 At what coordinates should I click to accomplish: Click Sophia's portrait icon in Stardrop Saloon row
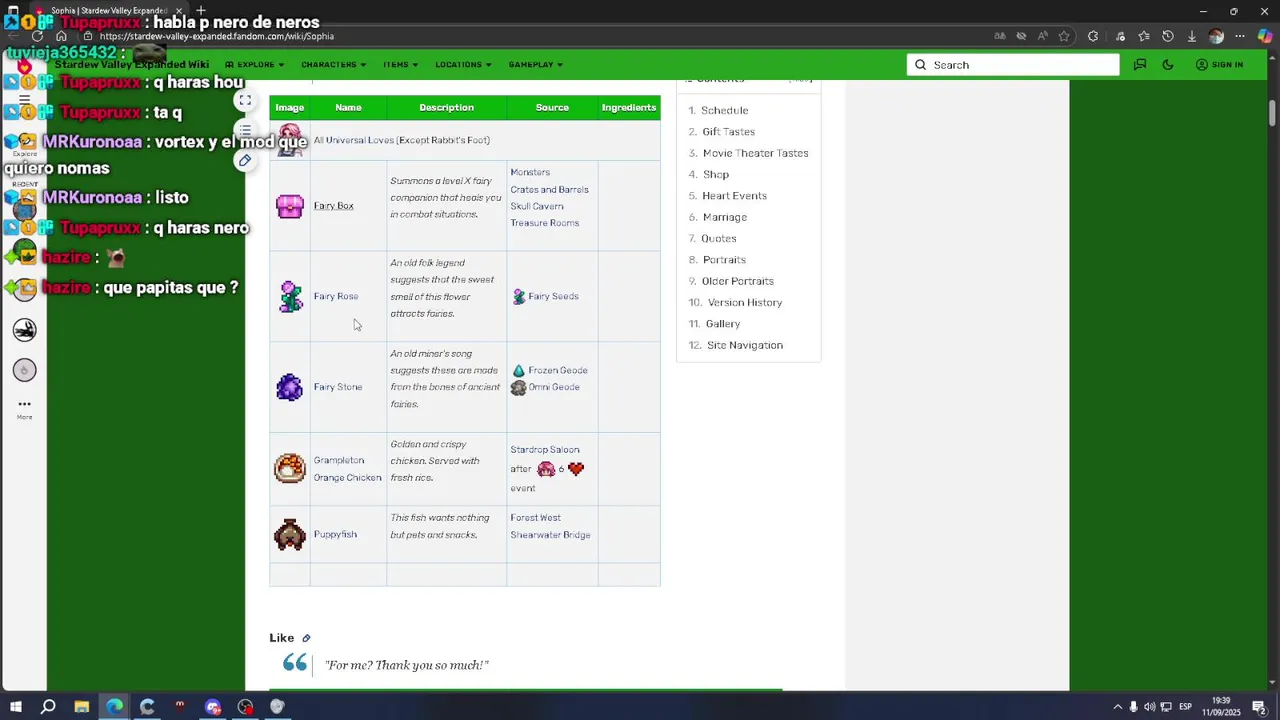coord(546,469)
